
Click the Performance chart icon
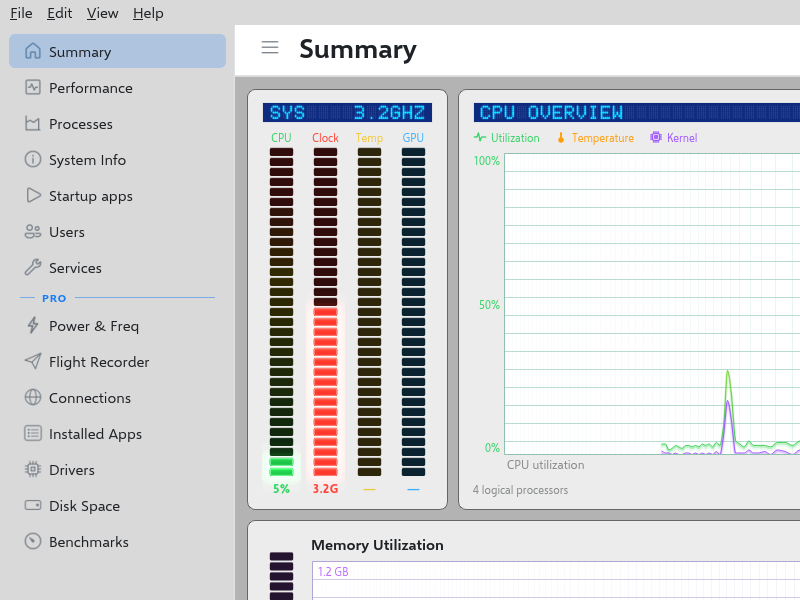click(x=33, y=87)
